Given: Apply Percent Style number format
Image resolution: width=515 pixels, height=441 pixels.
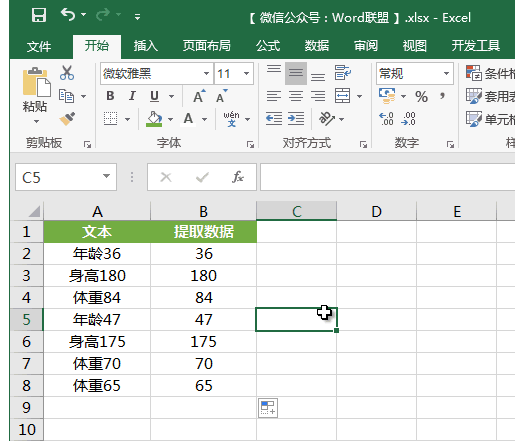Looking at the screenshot, I should tap(421, 97).
